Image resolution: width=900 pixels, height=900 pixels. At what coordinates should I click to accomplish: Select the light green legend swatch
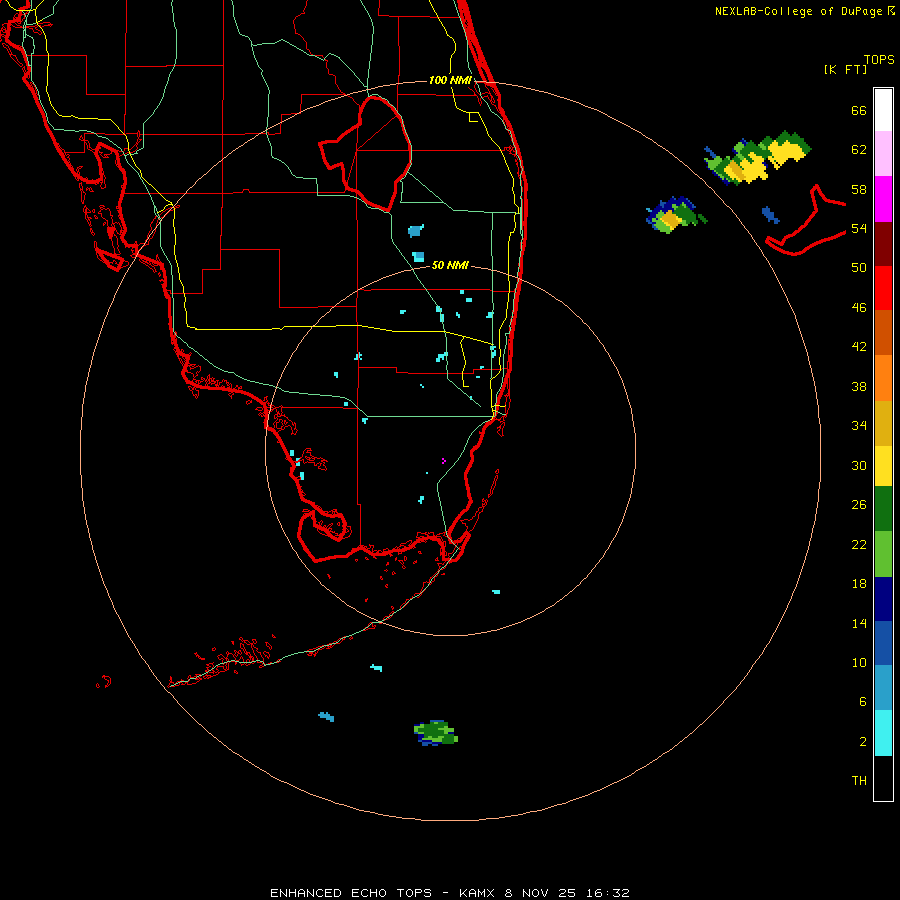point(883,554)
